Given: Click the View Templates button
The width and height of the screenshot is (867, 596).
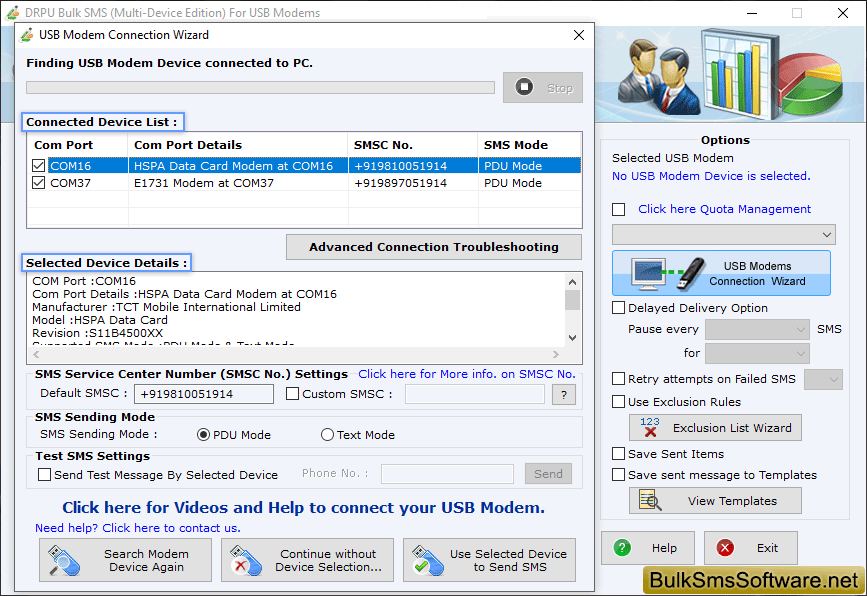Looking at the screenshot, I should [715, 500].
